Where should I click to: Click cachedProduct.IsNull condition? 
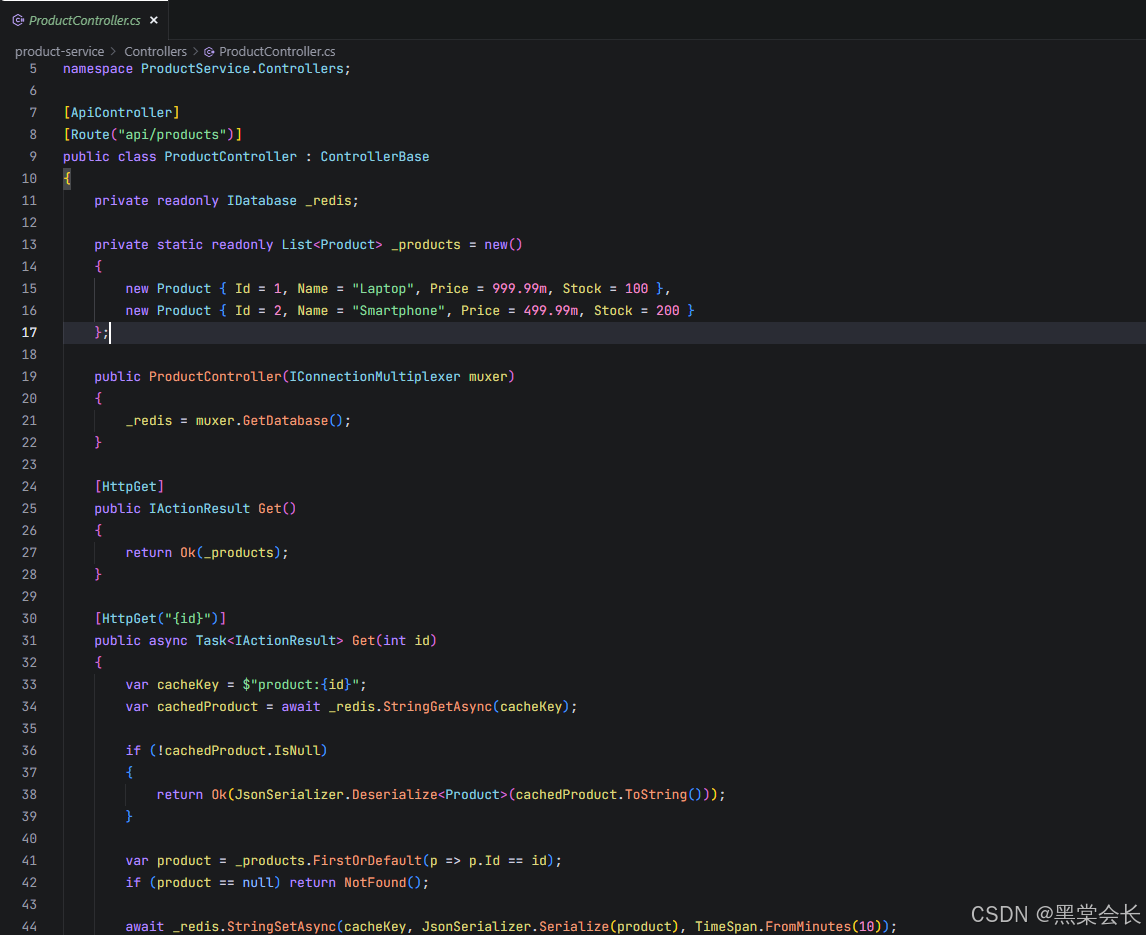pyautogui.click(x=242, y=751)
